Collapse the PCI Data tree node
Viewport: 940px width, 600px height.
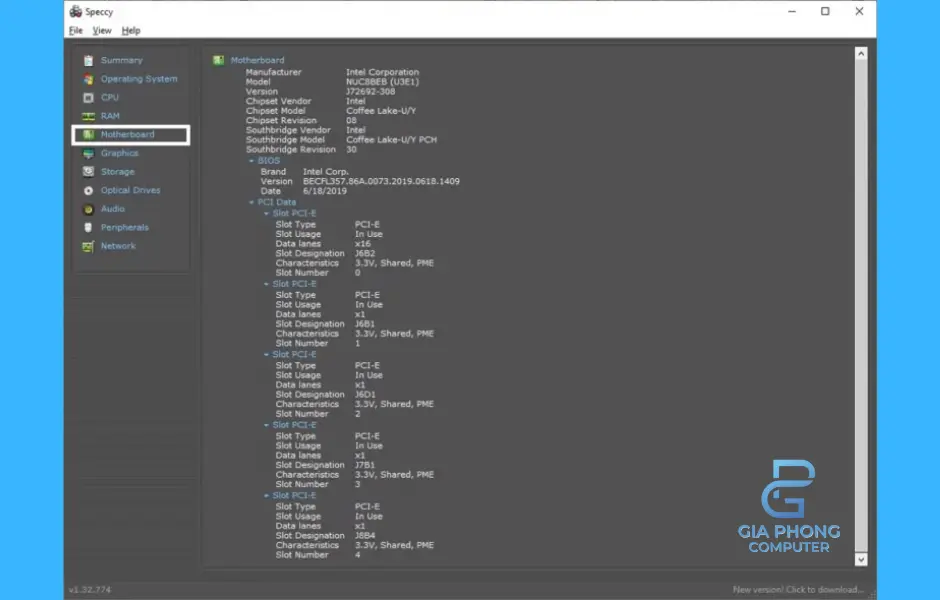pos(252,203)
